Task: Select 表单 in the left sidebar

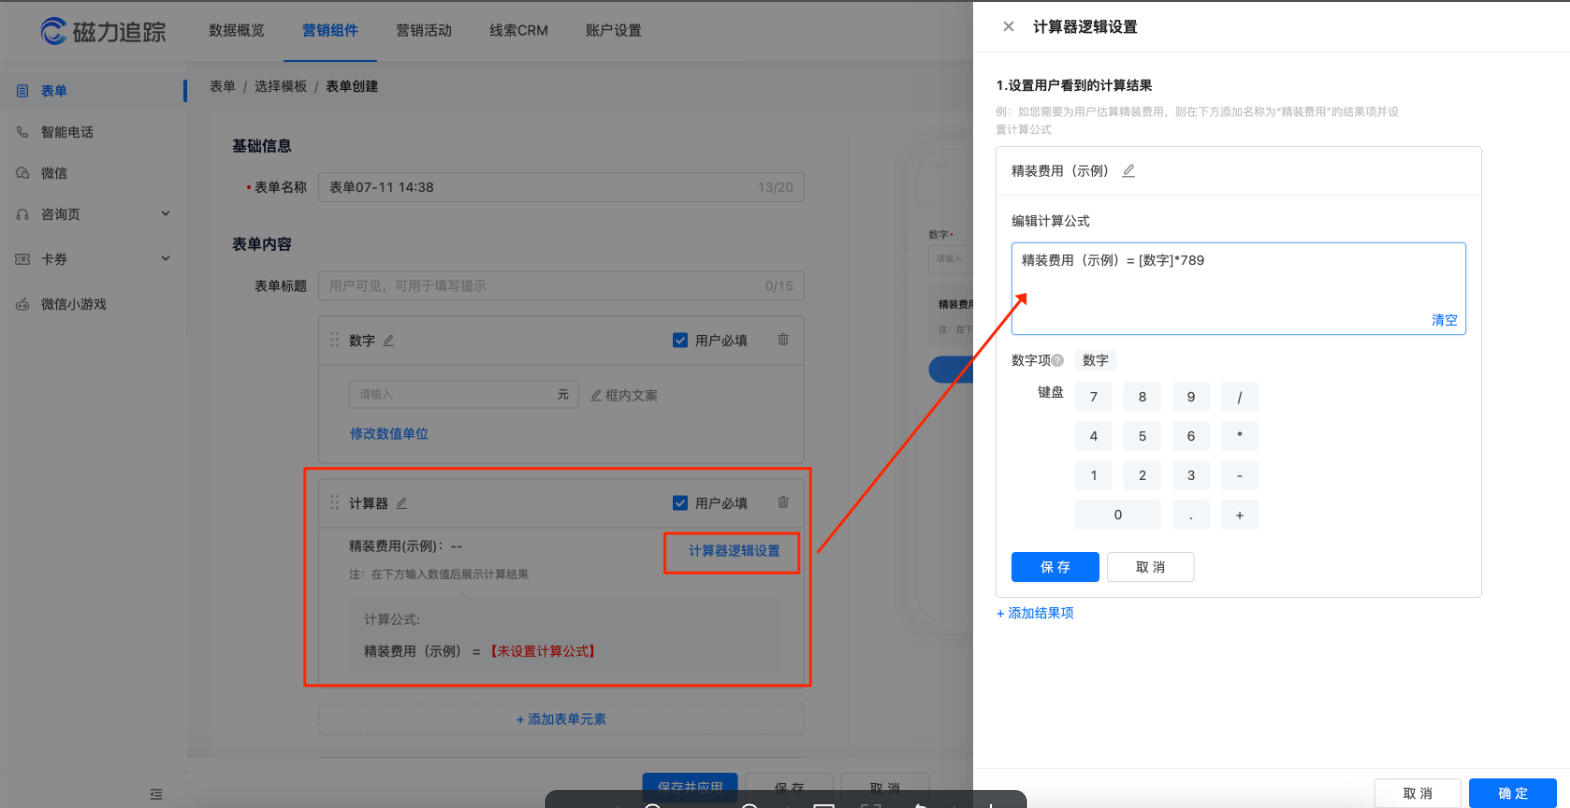Action: (93, 91)
